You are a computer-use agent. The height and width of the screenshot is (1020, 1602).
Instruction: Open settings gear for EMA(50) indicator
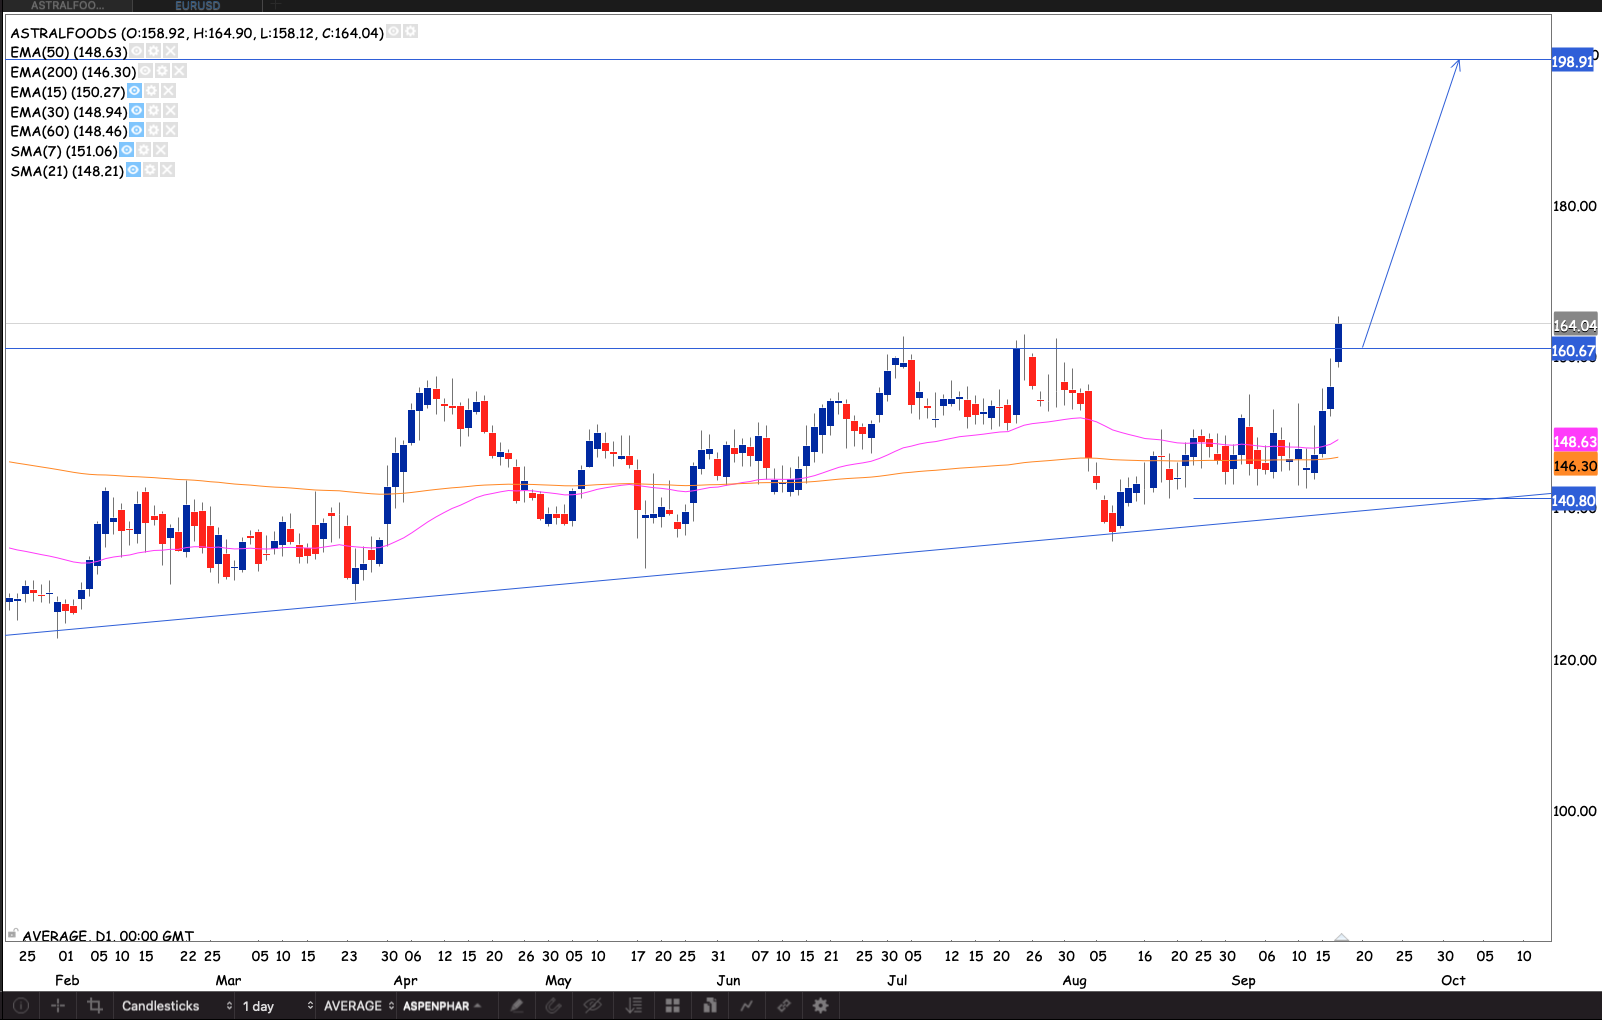pyautogui.click(x=153, y=52)
